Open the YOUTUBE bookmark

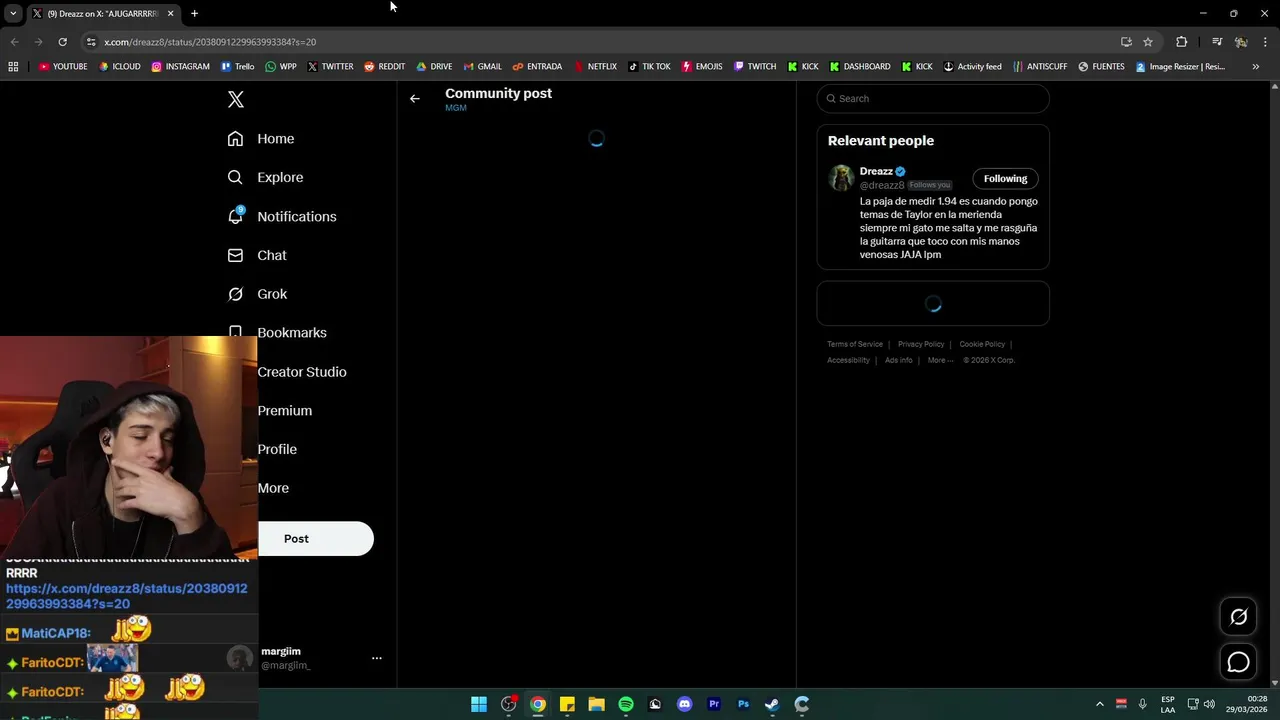tap(63, 67)
